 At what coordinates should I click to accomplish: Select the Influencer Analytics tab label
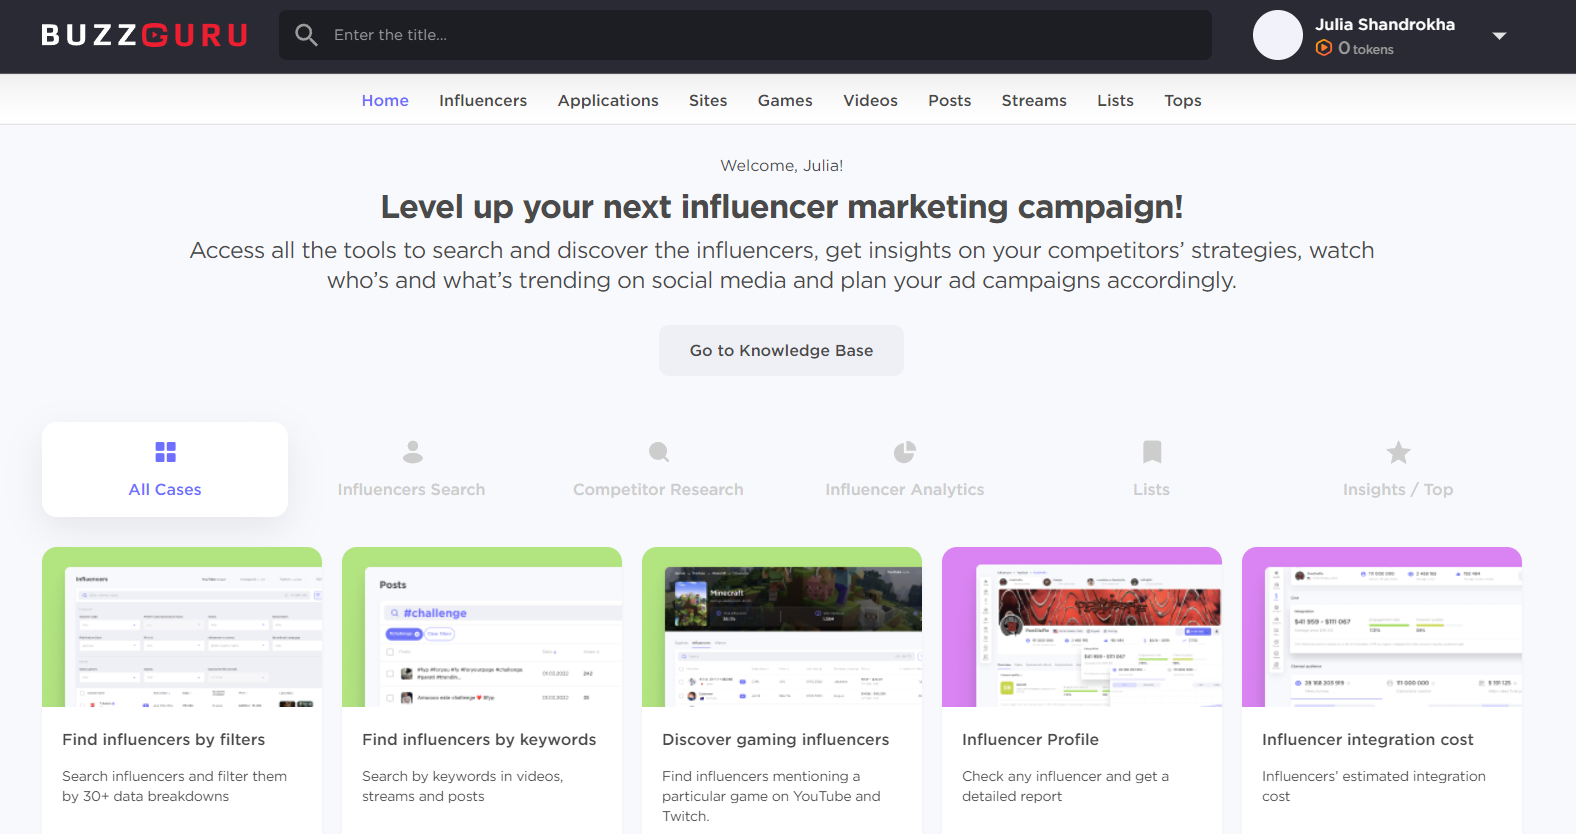(905, 489)
